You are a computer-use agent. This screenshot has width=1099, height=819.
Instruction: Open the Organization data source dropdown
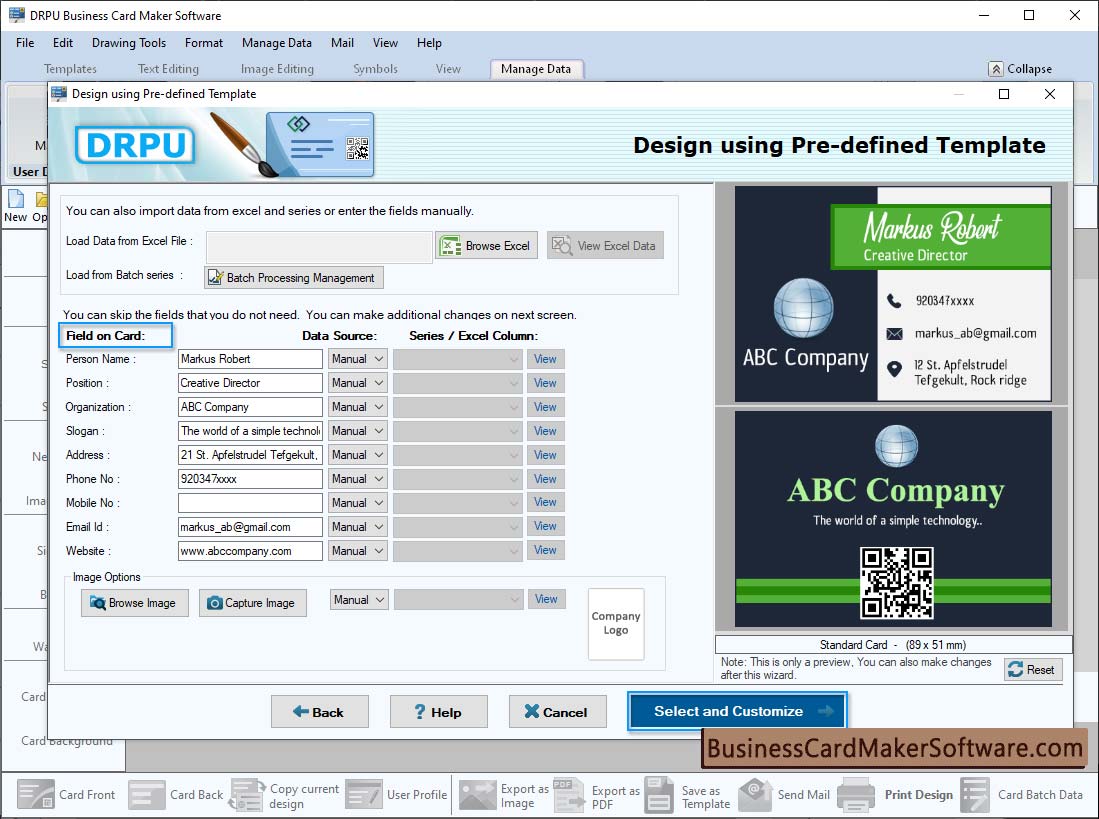pyautogui.click(x=357, y=407)
